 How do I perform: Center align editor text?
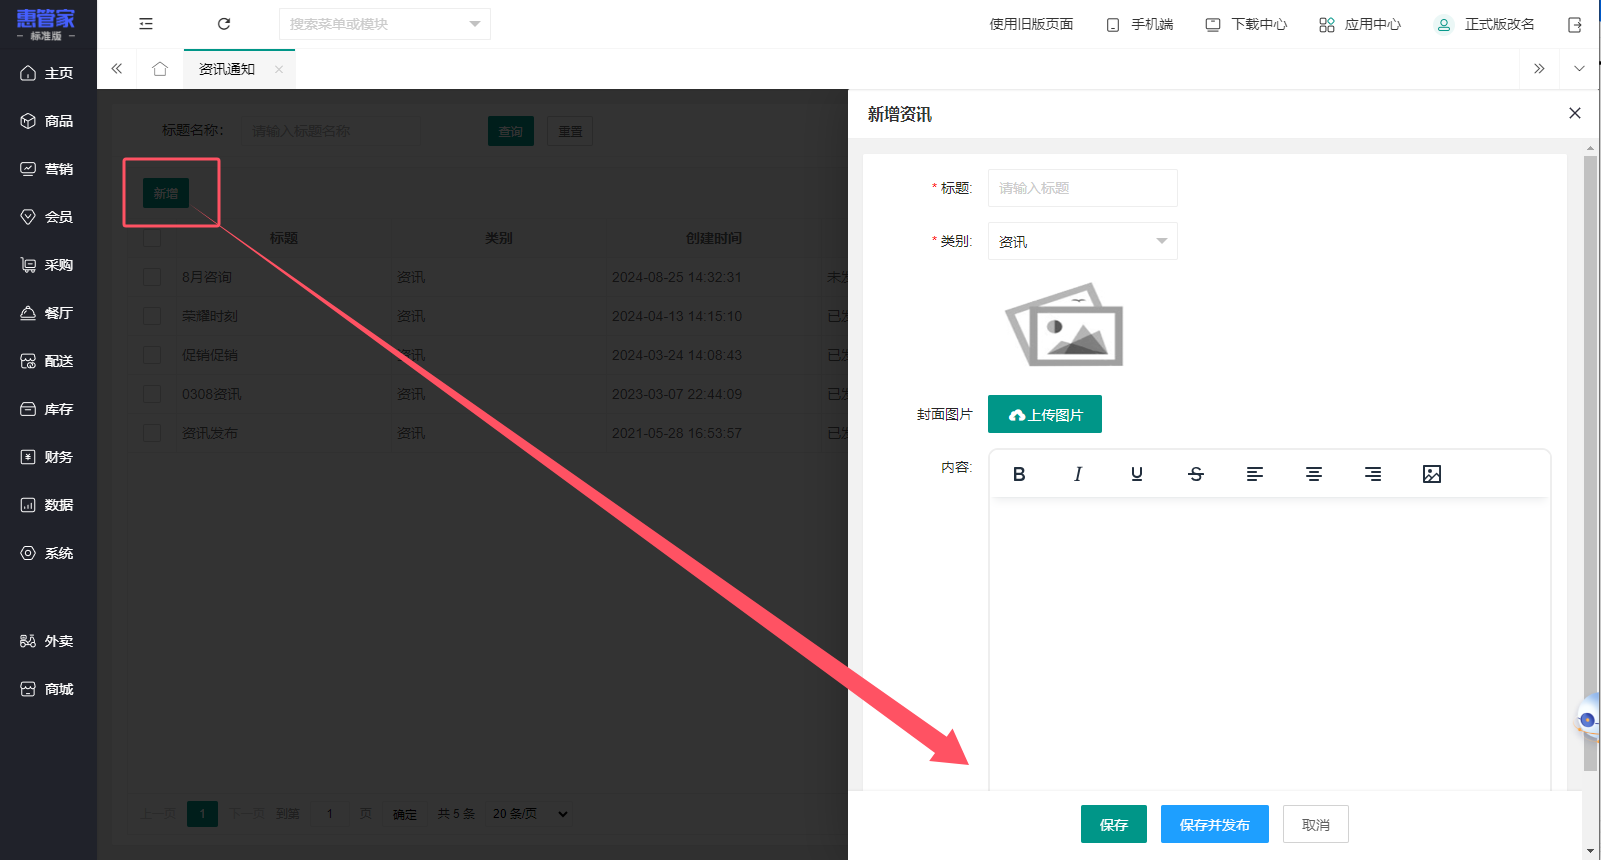(x=1314, y=474)
